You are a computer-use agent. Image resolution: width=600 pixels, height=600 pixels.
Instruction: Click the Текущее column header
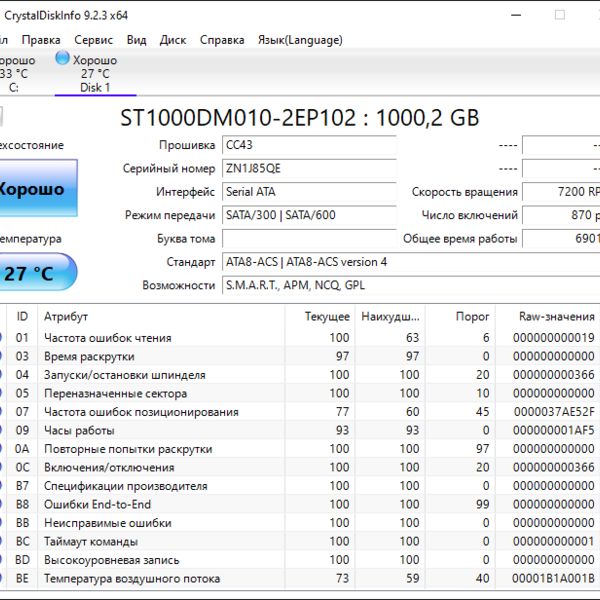(x=320, y=316)
